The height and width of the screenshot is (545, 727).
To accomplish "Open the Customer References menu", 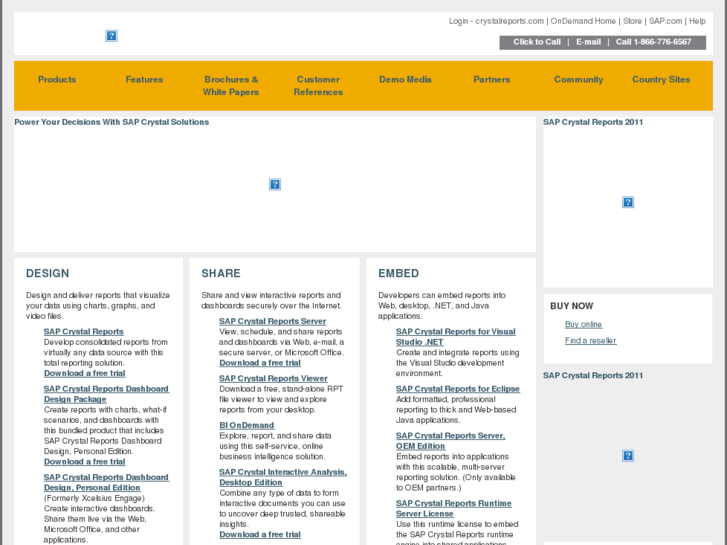I will (318, 86).
